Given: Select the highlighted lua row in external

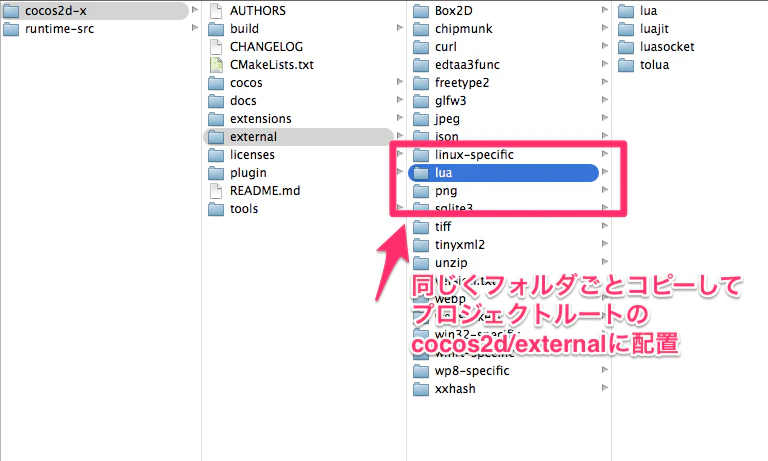Looking at the screenshot, I should (503, 173).
